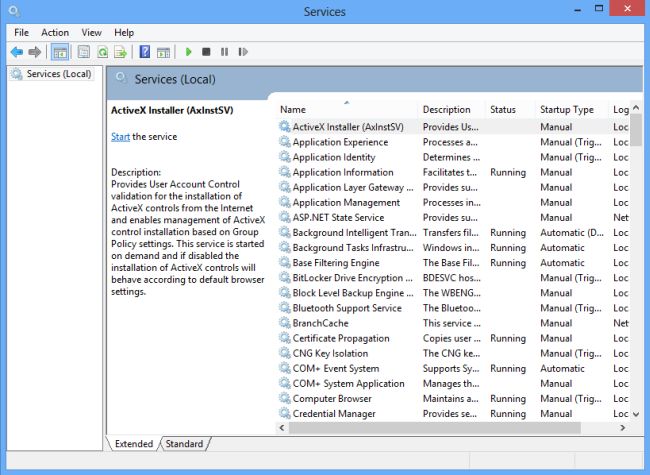
Task: Open the Help menu
Action: click(x=124, y=32)
